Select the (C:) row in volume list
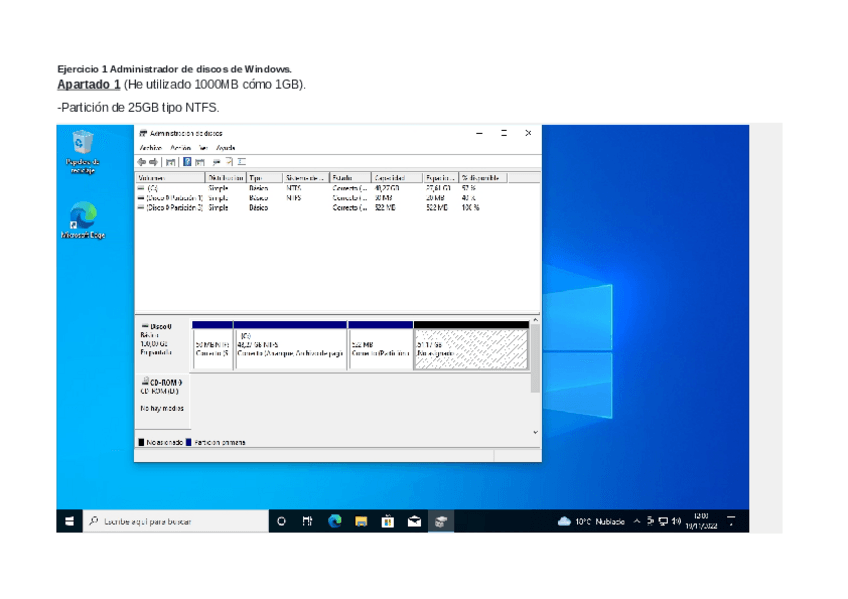This screenshot has width=848, height=599. [x=153, y=187]
